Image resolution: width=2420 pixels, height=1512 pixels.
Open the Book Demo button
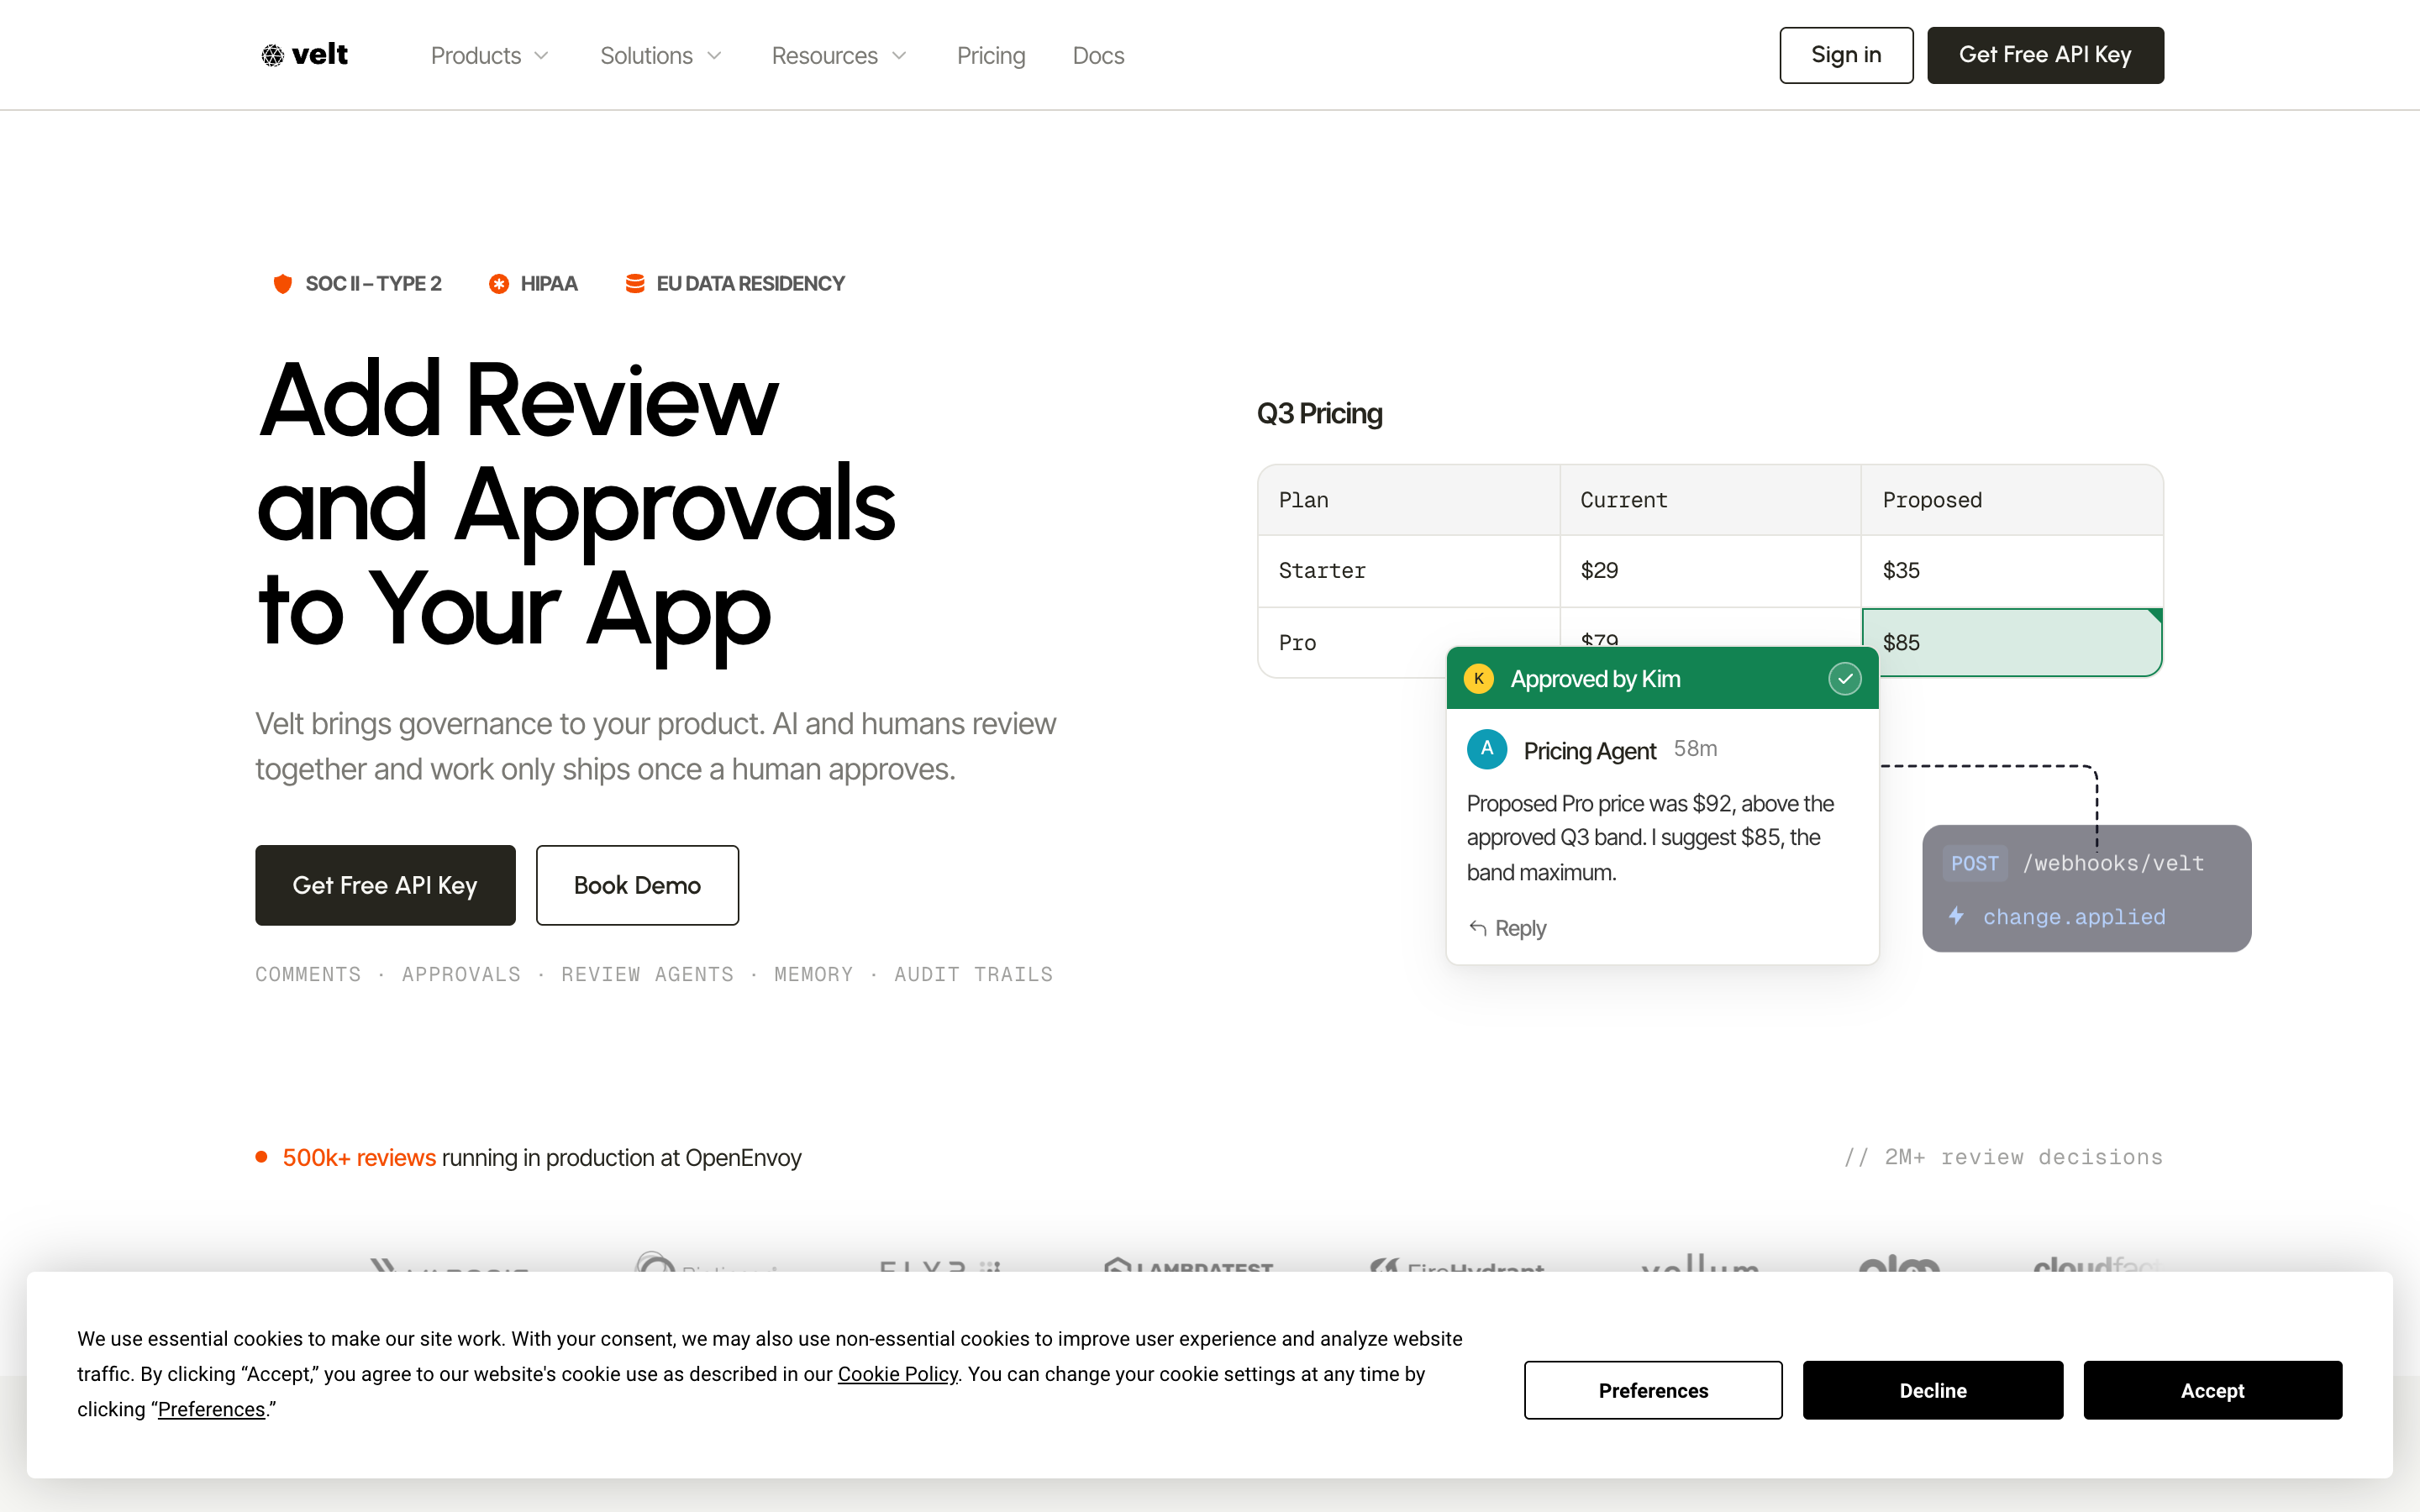click(637, 885)
